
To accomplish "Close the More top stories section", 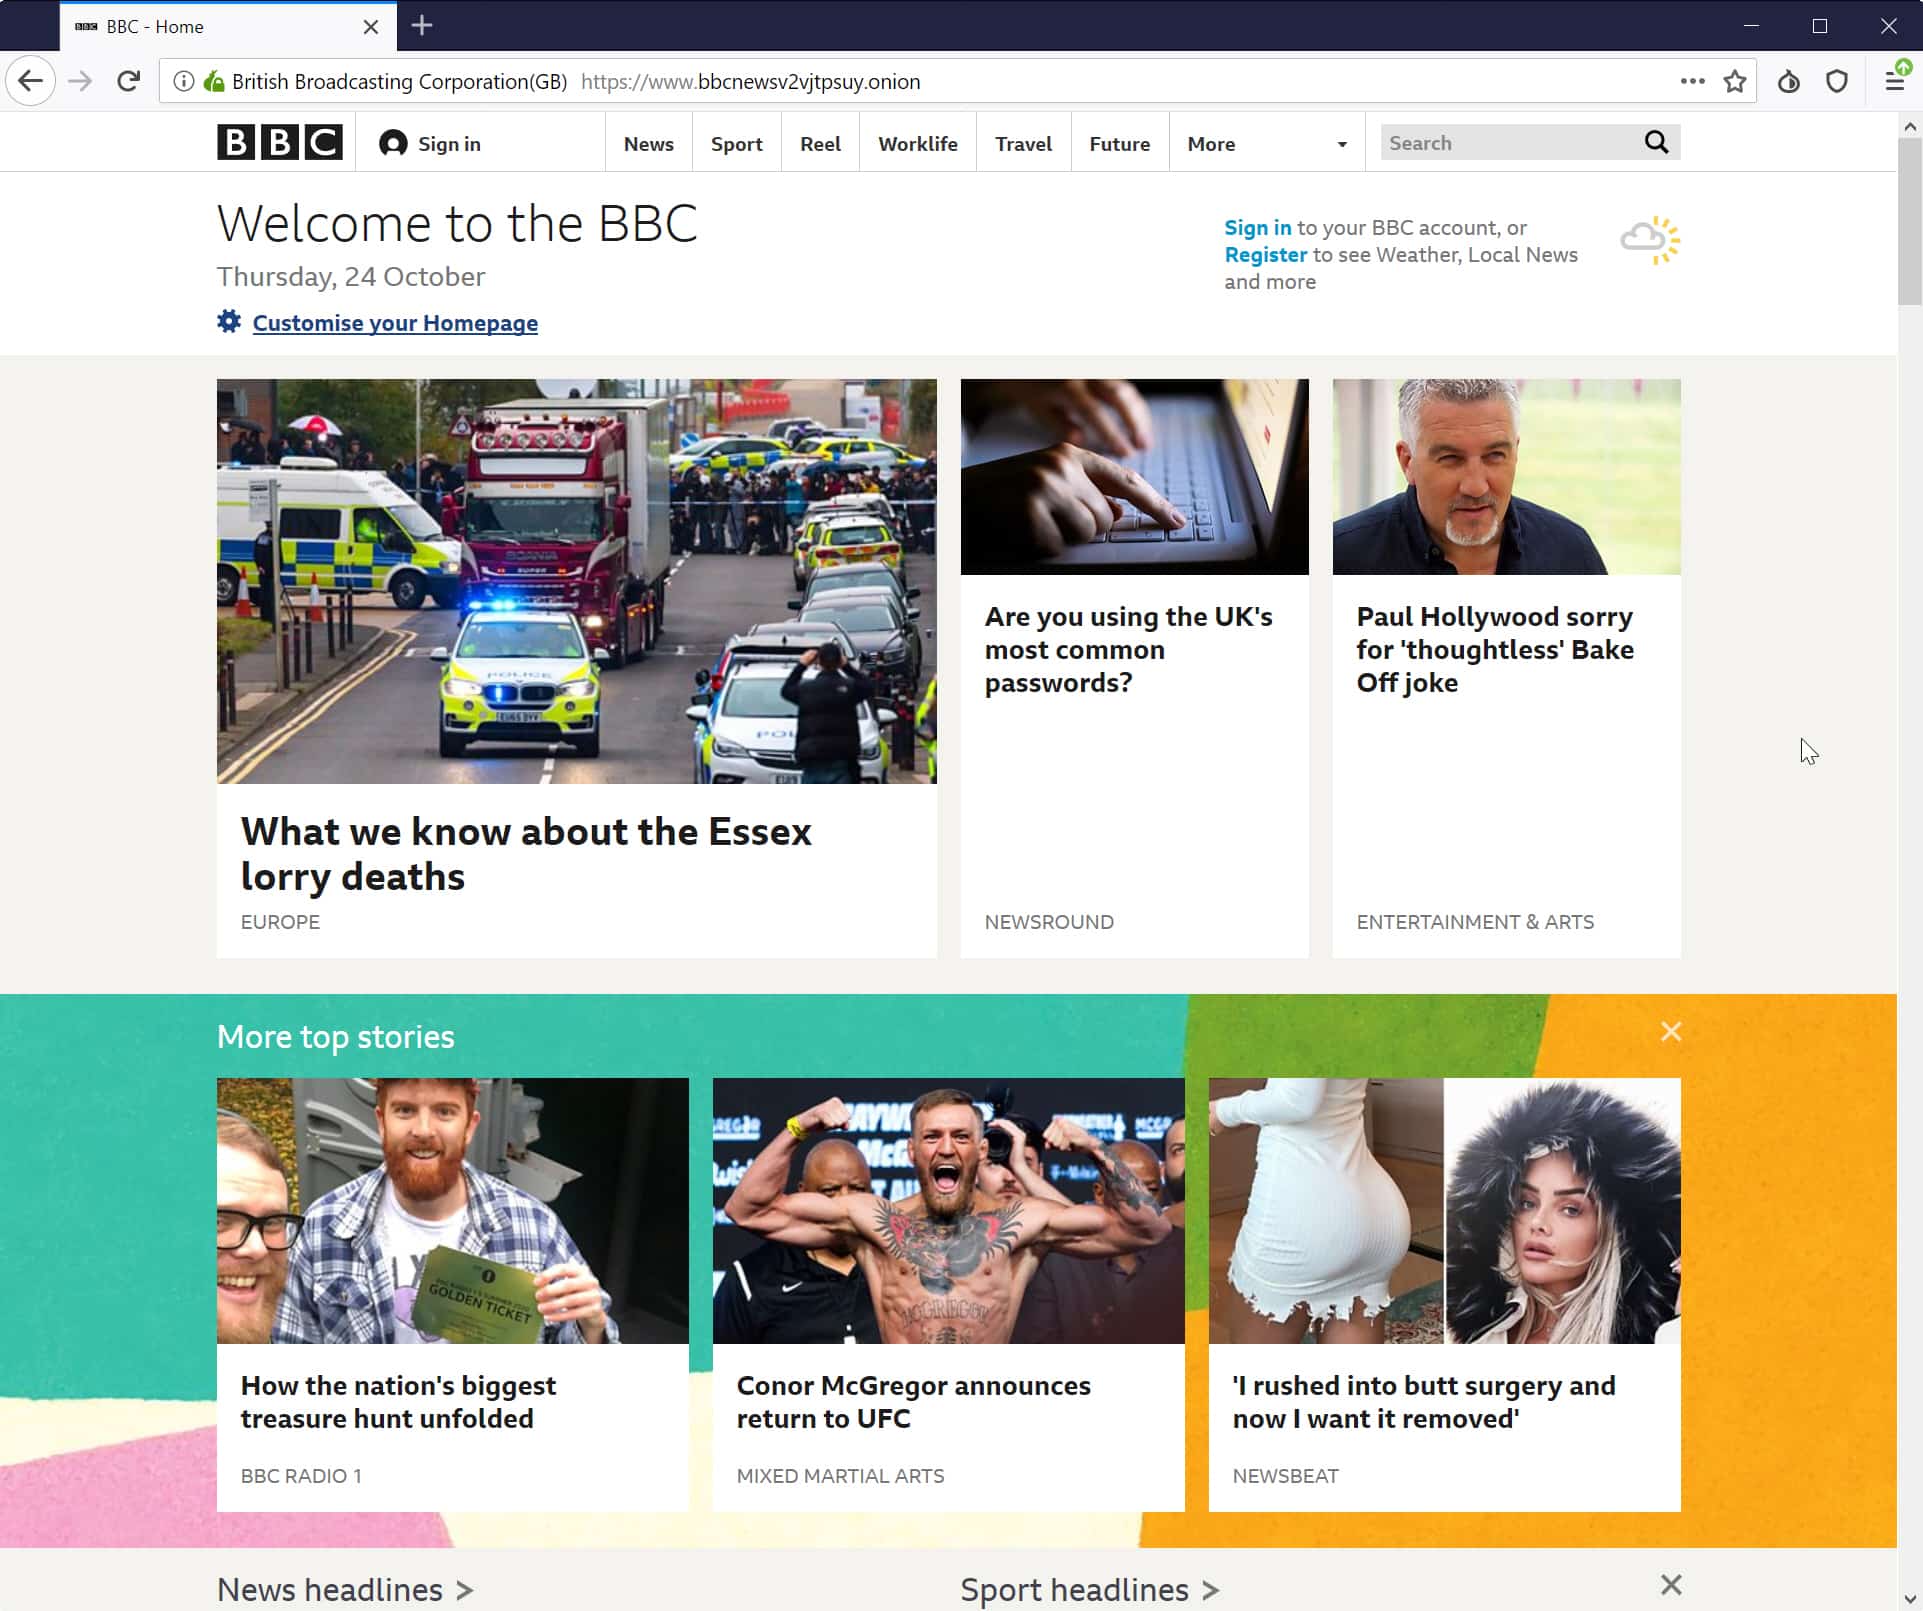I will (1670, 1031).
